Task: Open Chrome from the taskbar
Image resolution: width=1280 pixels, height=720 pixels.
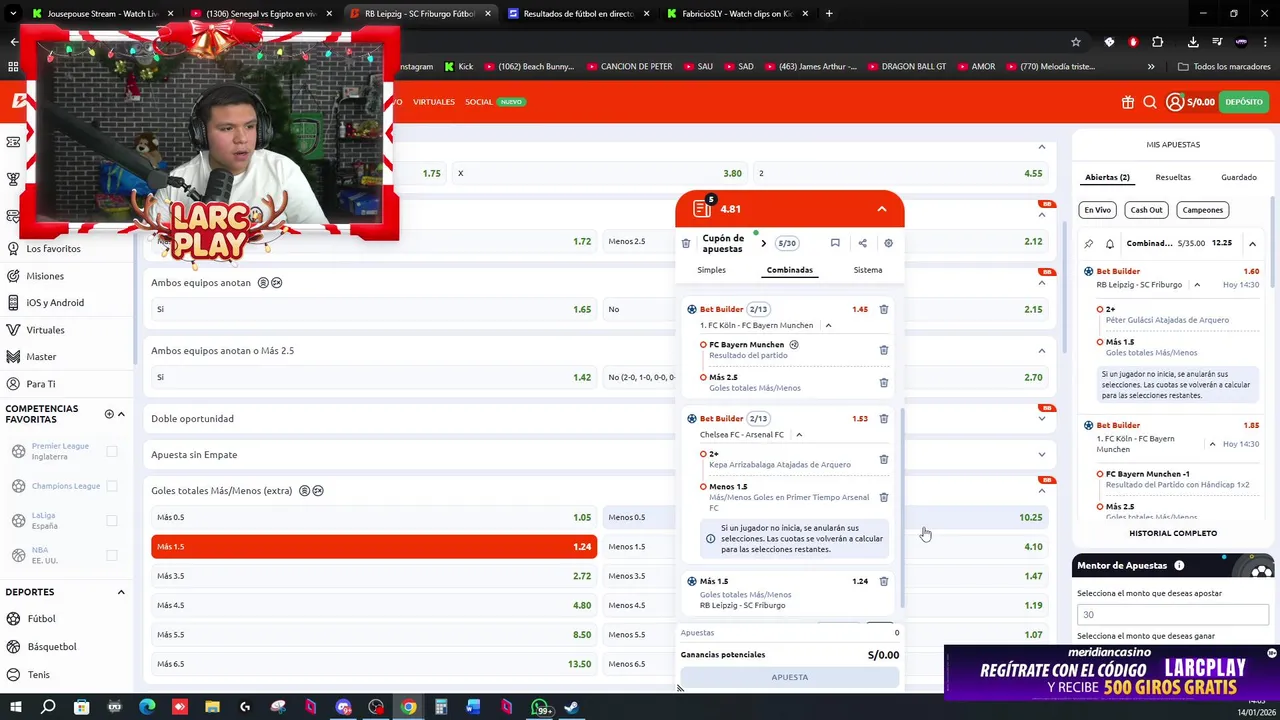Action: (408, 707)
